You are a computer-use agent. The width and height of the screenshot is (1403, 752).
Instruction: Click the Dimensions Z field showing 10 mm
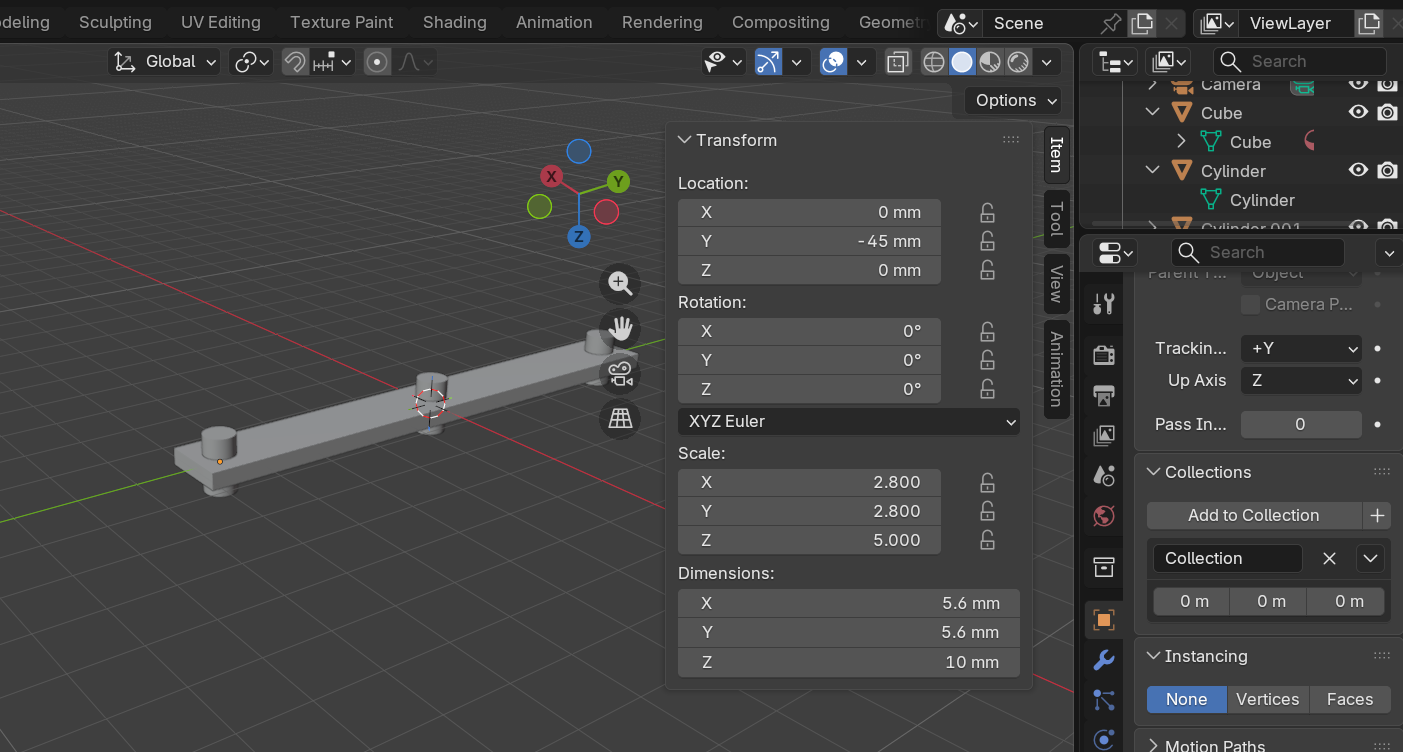[849, 662]
